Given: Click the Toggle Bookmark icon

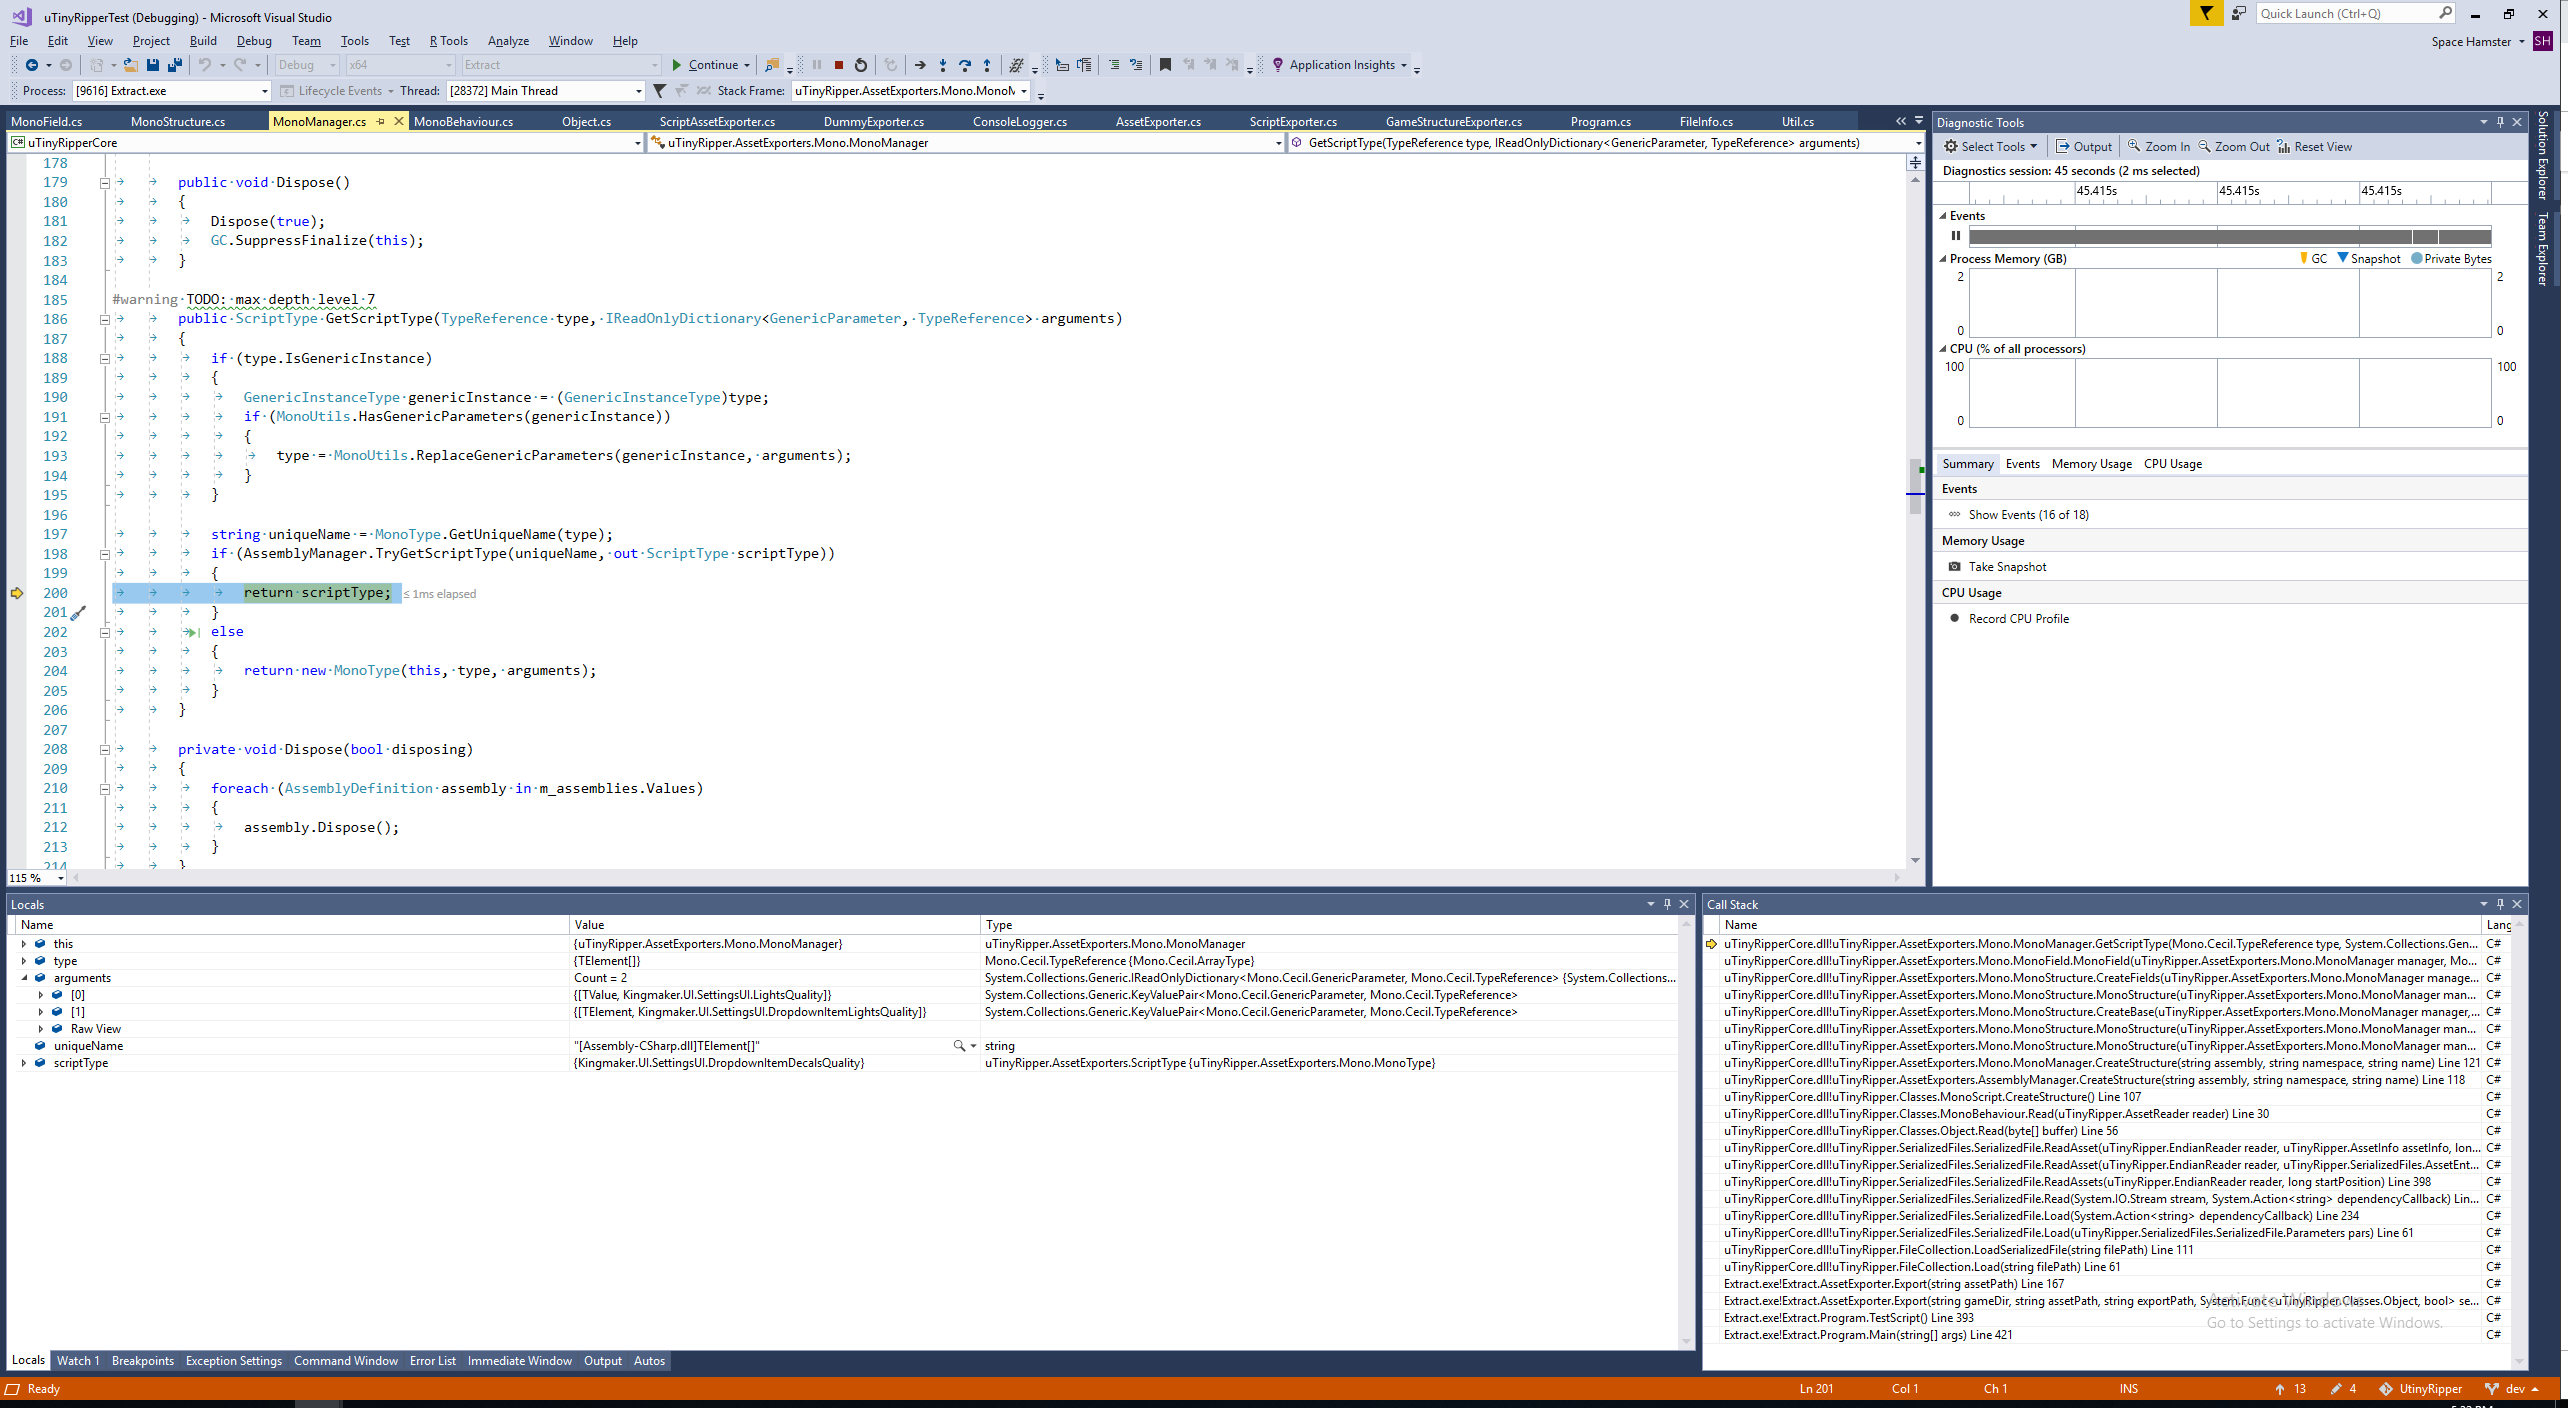Looking at the screenshot, I should 1164,65.
